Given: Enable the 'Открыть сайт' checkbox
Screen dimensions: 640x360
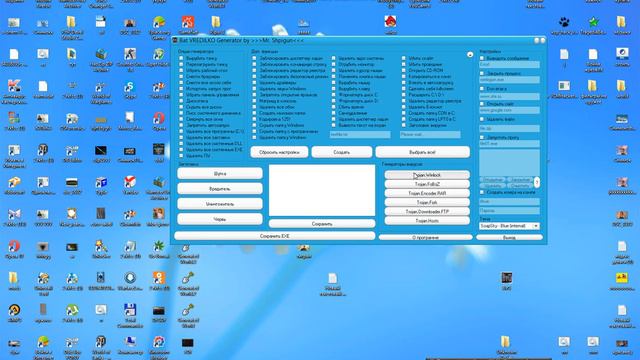Looking at the screenshot, I should tap(482, 104).
